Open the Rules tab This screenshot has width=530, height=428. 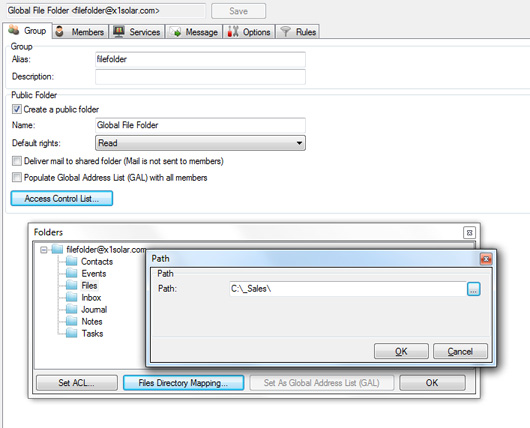(297, 32)
